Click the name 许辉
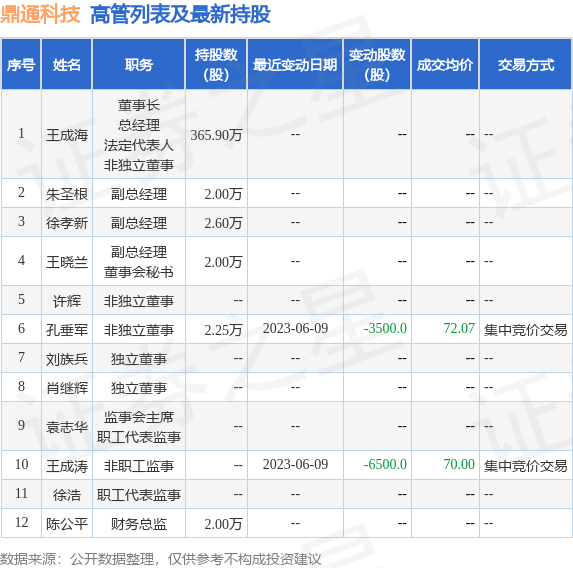The image size is (573, 568). [67, 301]
